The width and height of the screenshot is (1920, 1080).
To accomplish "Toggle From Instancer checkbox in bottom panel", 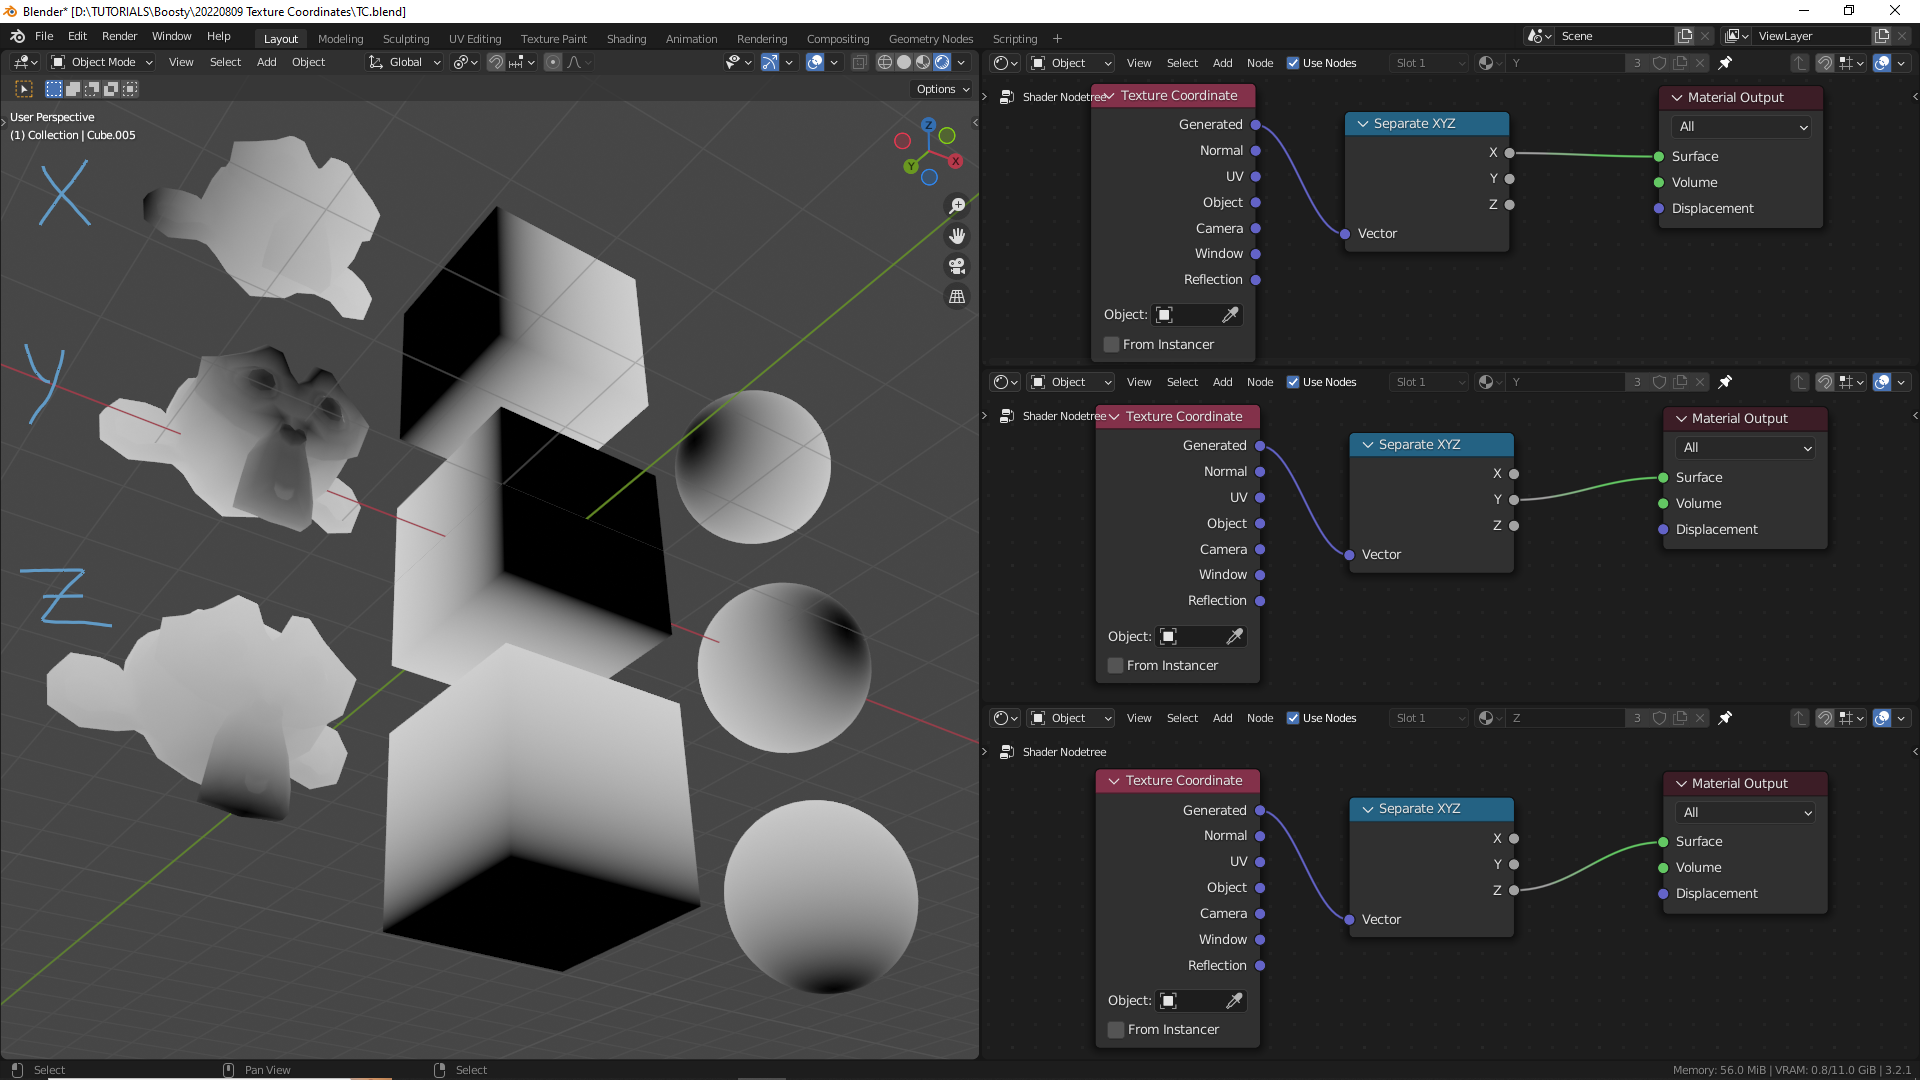I will pos(1114,1029).
